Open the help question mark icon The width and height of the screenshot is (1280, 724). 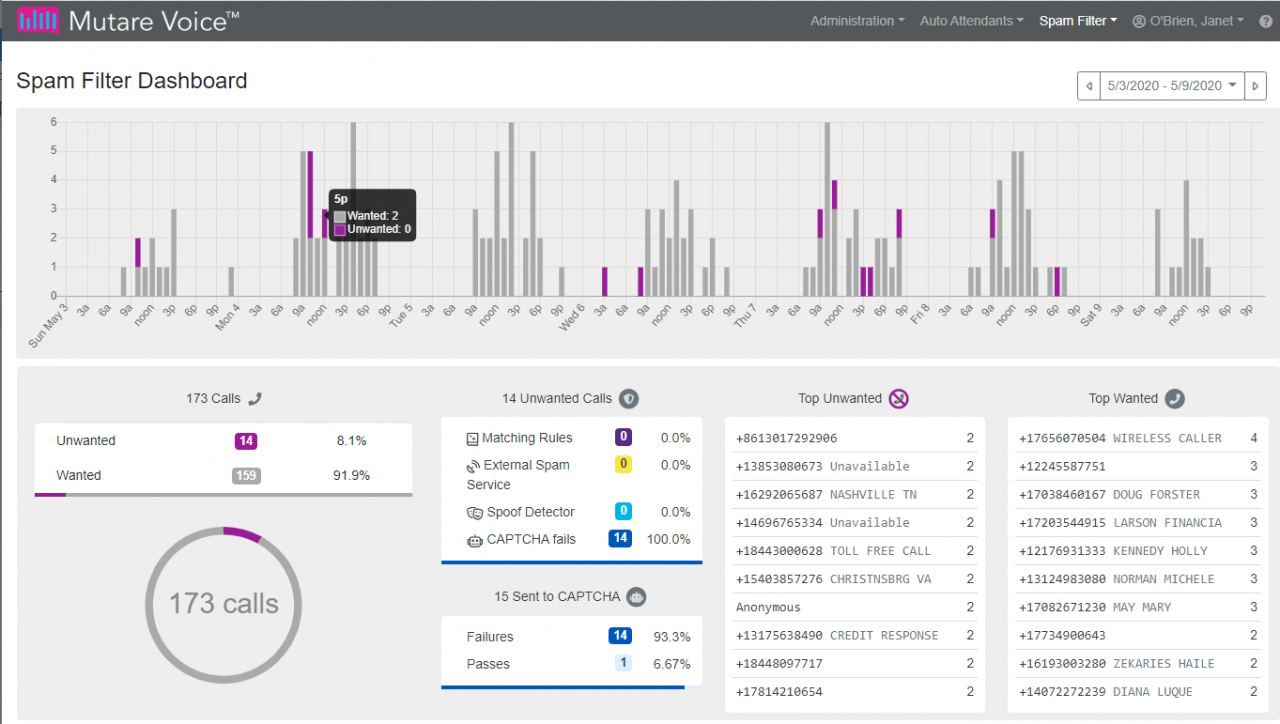coord(1266,21)
